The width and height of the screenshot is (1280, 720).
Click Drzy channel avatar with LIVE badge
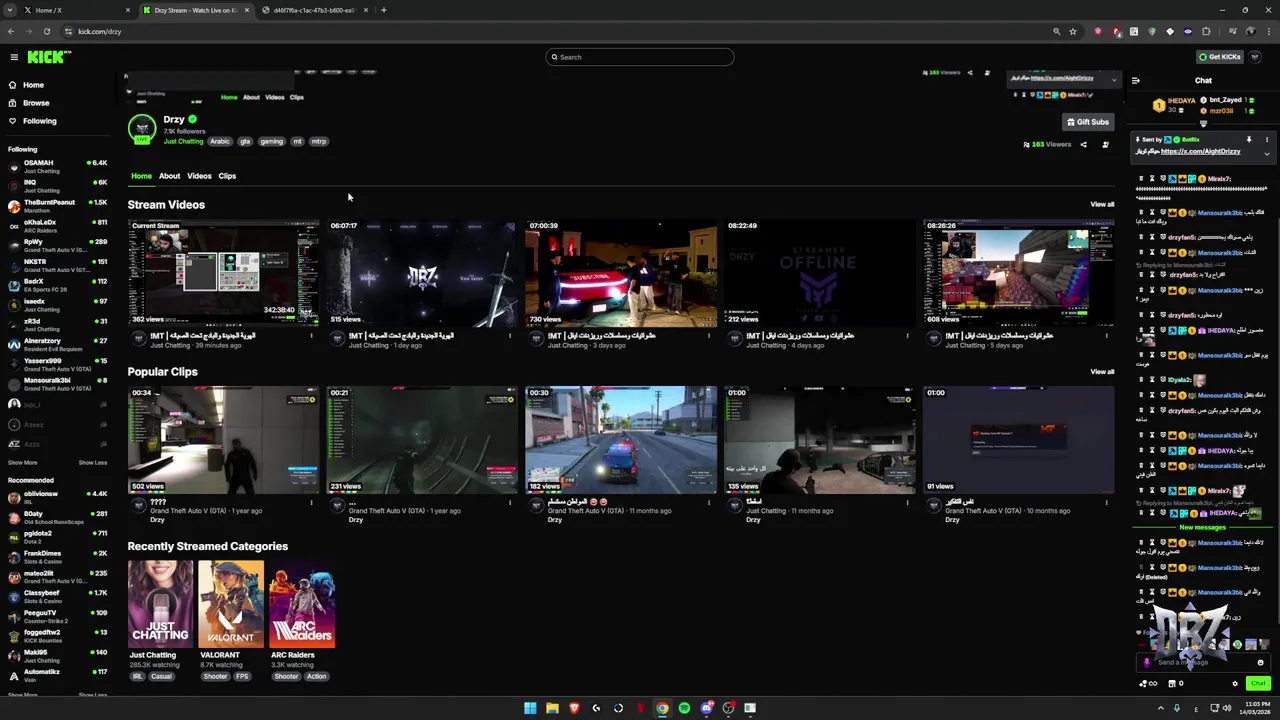[x=142, y=129]
